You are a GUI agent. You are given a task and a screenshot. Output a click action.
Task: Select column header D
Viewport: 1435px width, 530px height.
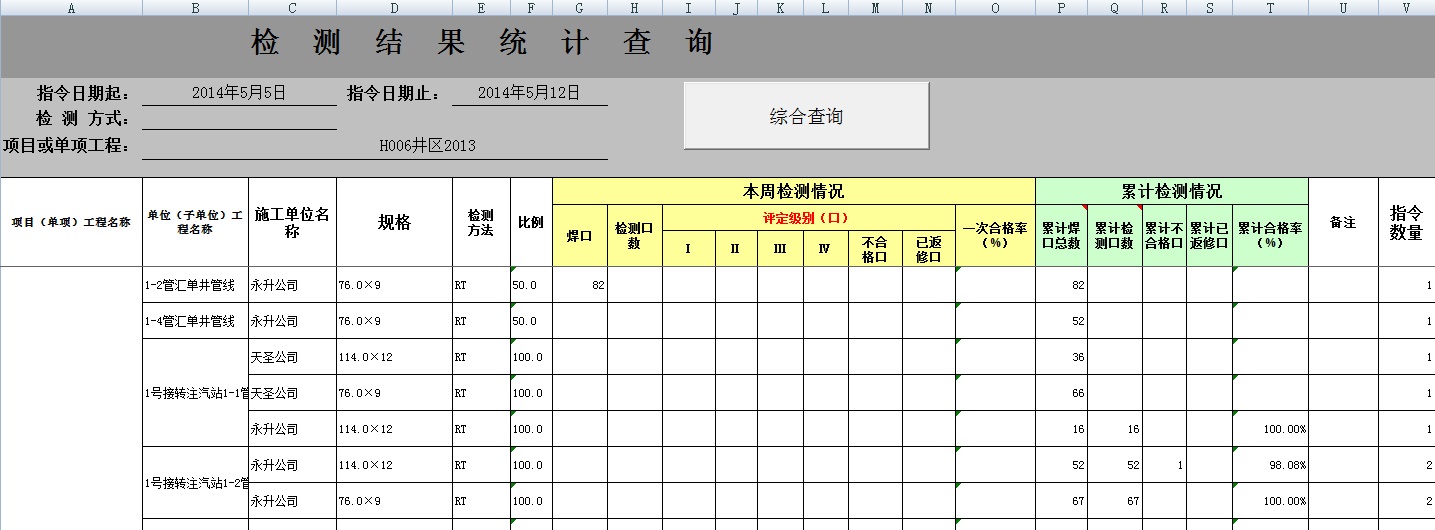tap(394, 8)
